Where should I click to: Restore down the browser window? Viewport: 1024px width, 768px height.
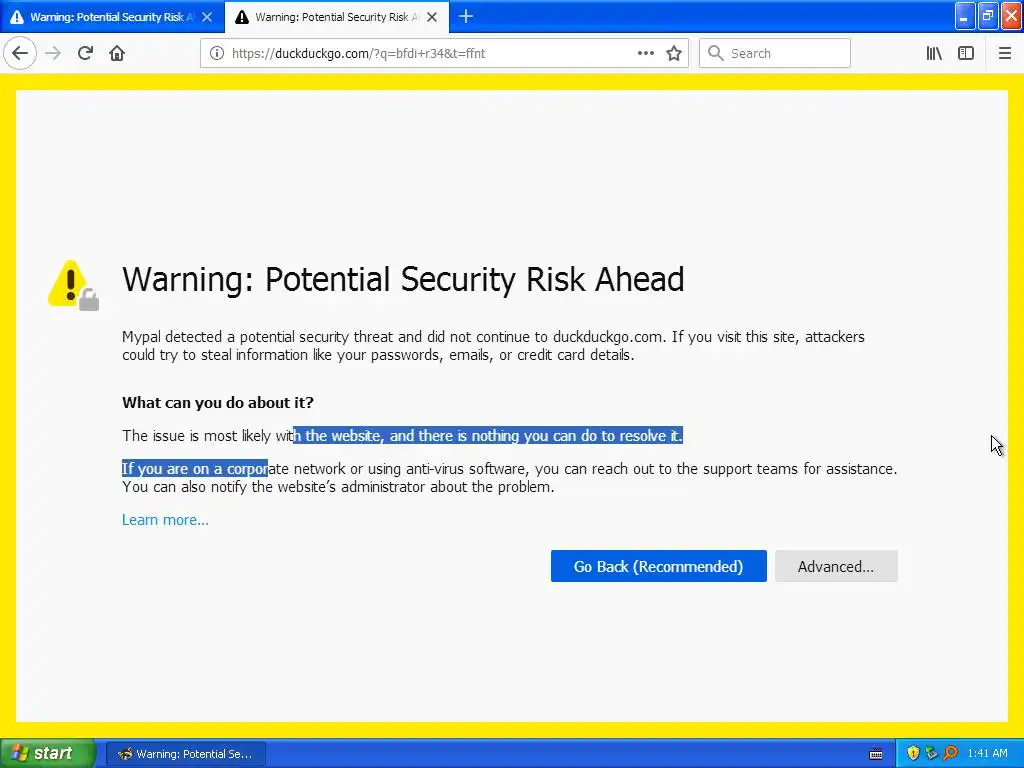(x=988, y=16)
